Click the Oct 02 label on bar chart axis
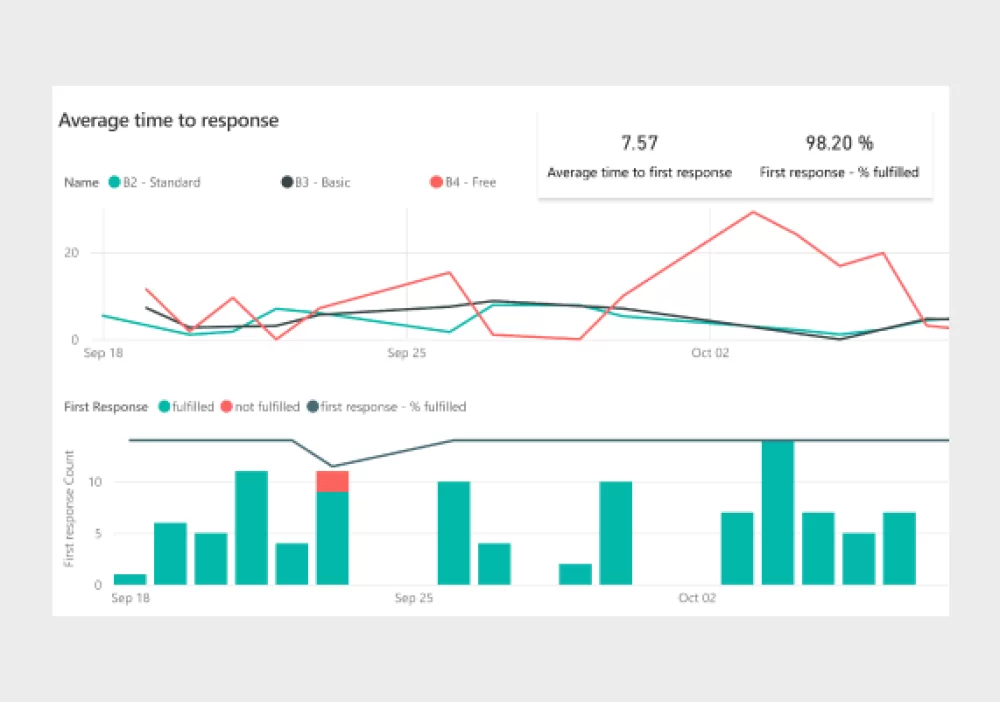 pos(697,597)
